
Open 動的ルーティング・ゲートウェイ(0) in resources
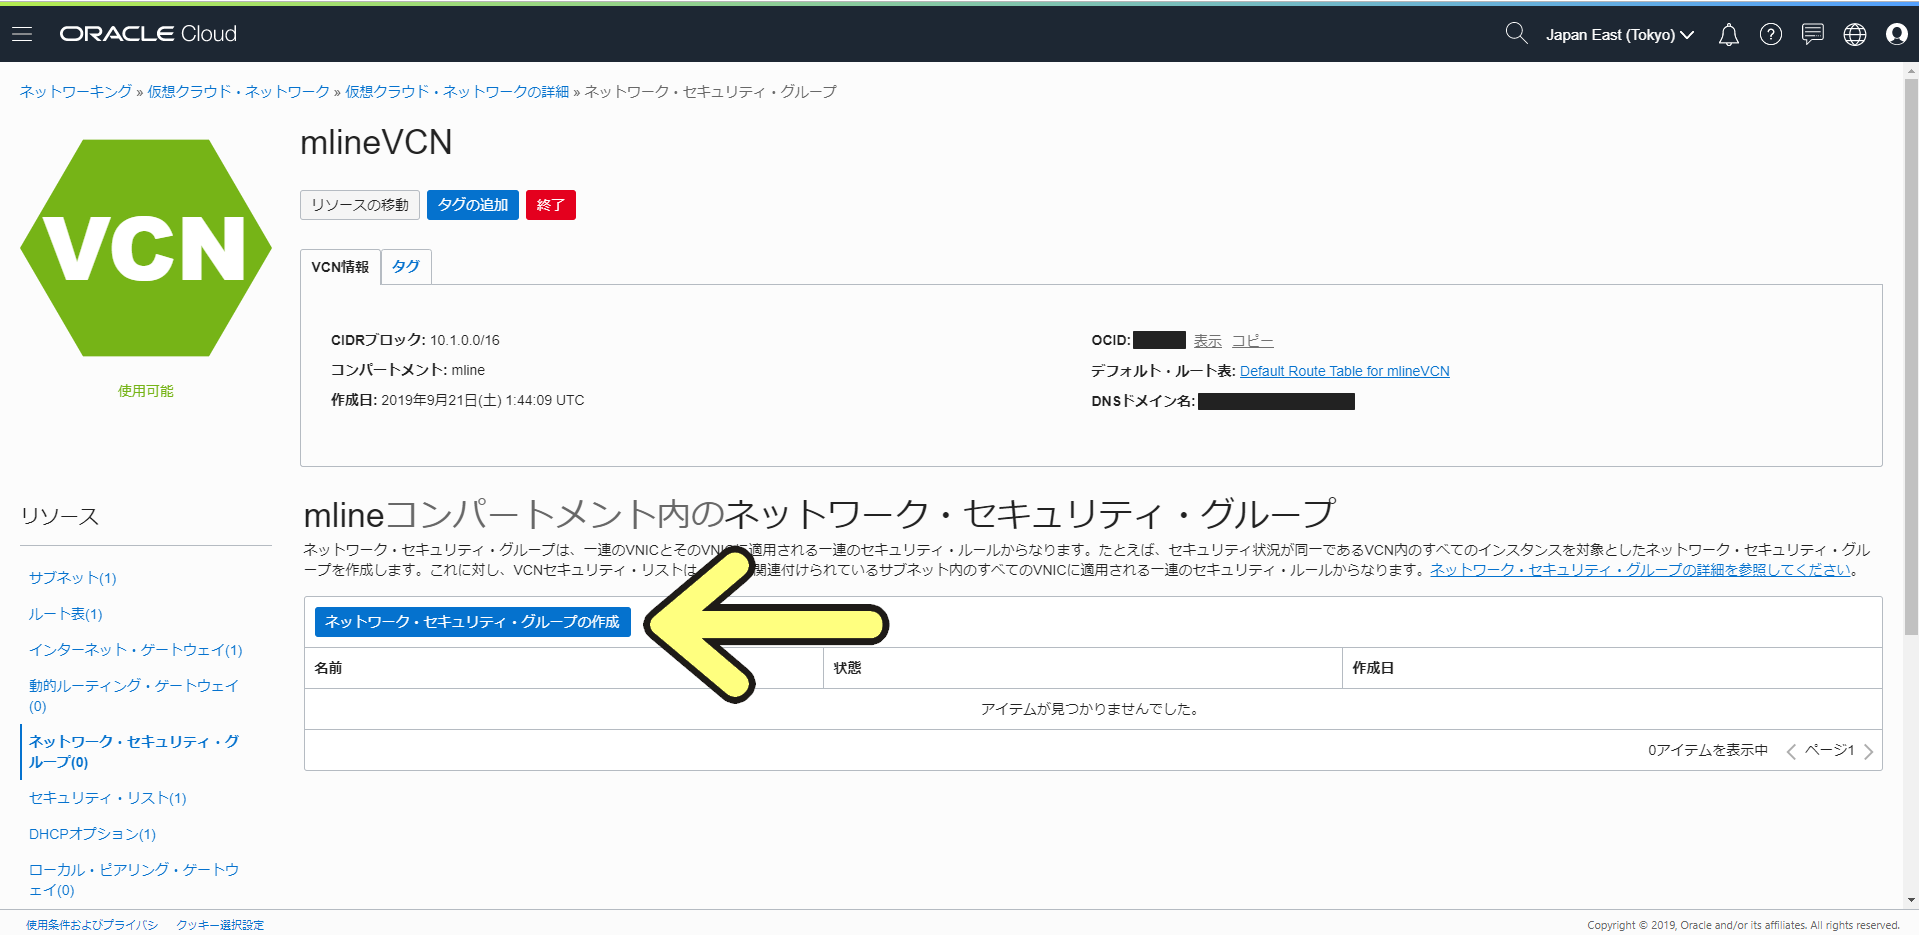click(x=134, y=696)
